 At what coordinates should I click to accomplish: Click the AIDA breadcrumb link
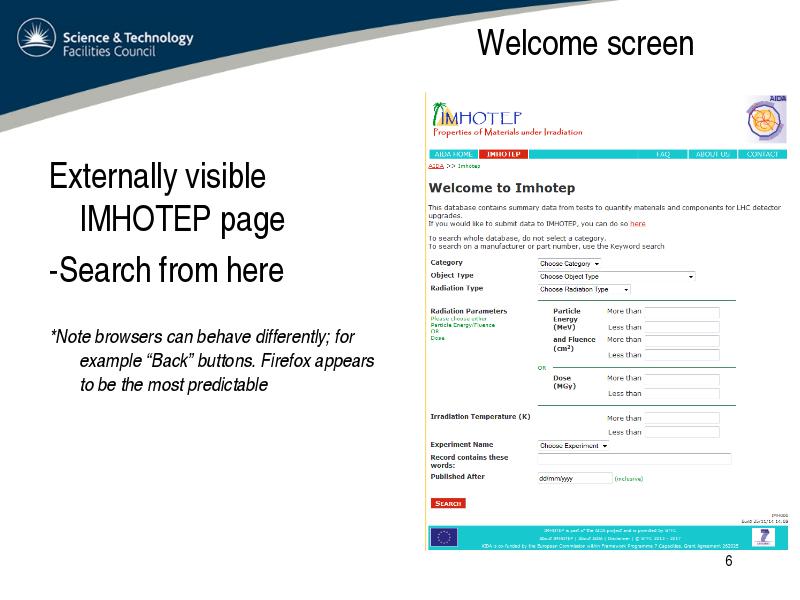436,166
